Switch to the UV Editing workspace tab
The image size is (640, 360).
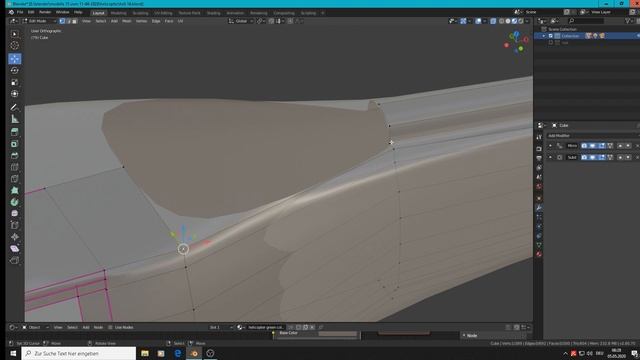[163, 13]
